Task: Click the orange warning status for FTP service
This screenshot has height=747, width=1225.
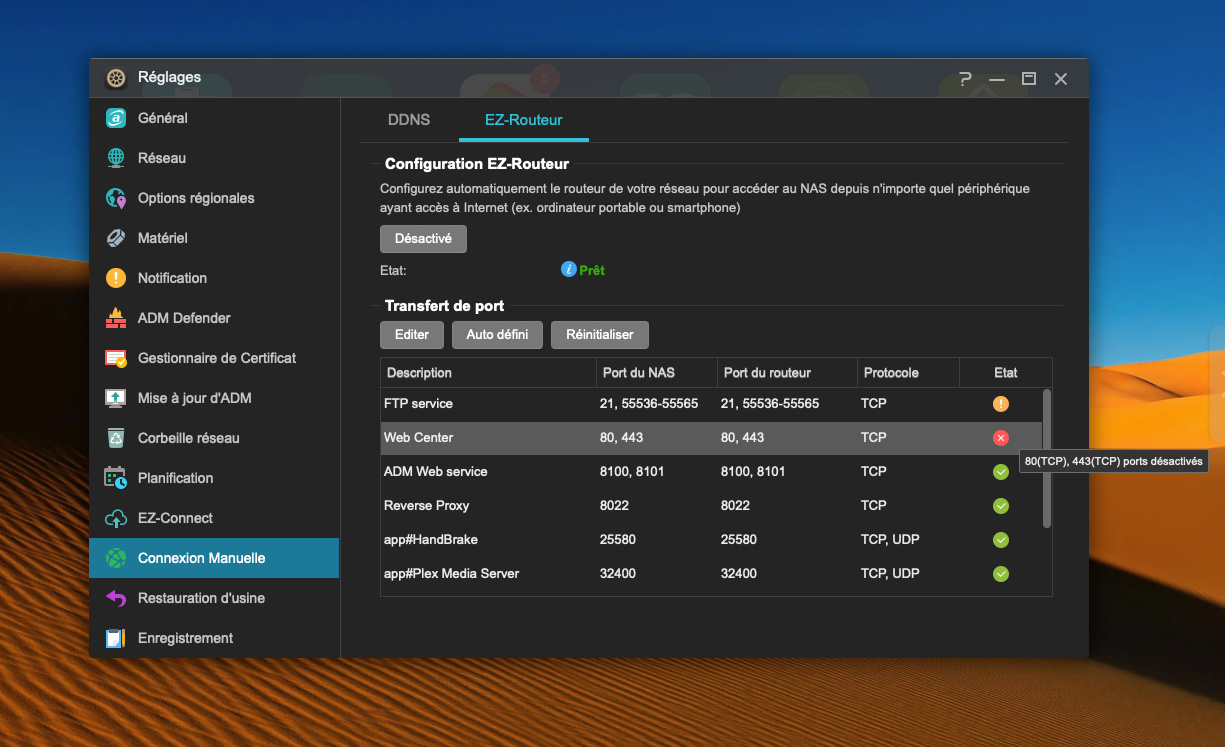Action: coord(1000,404)
